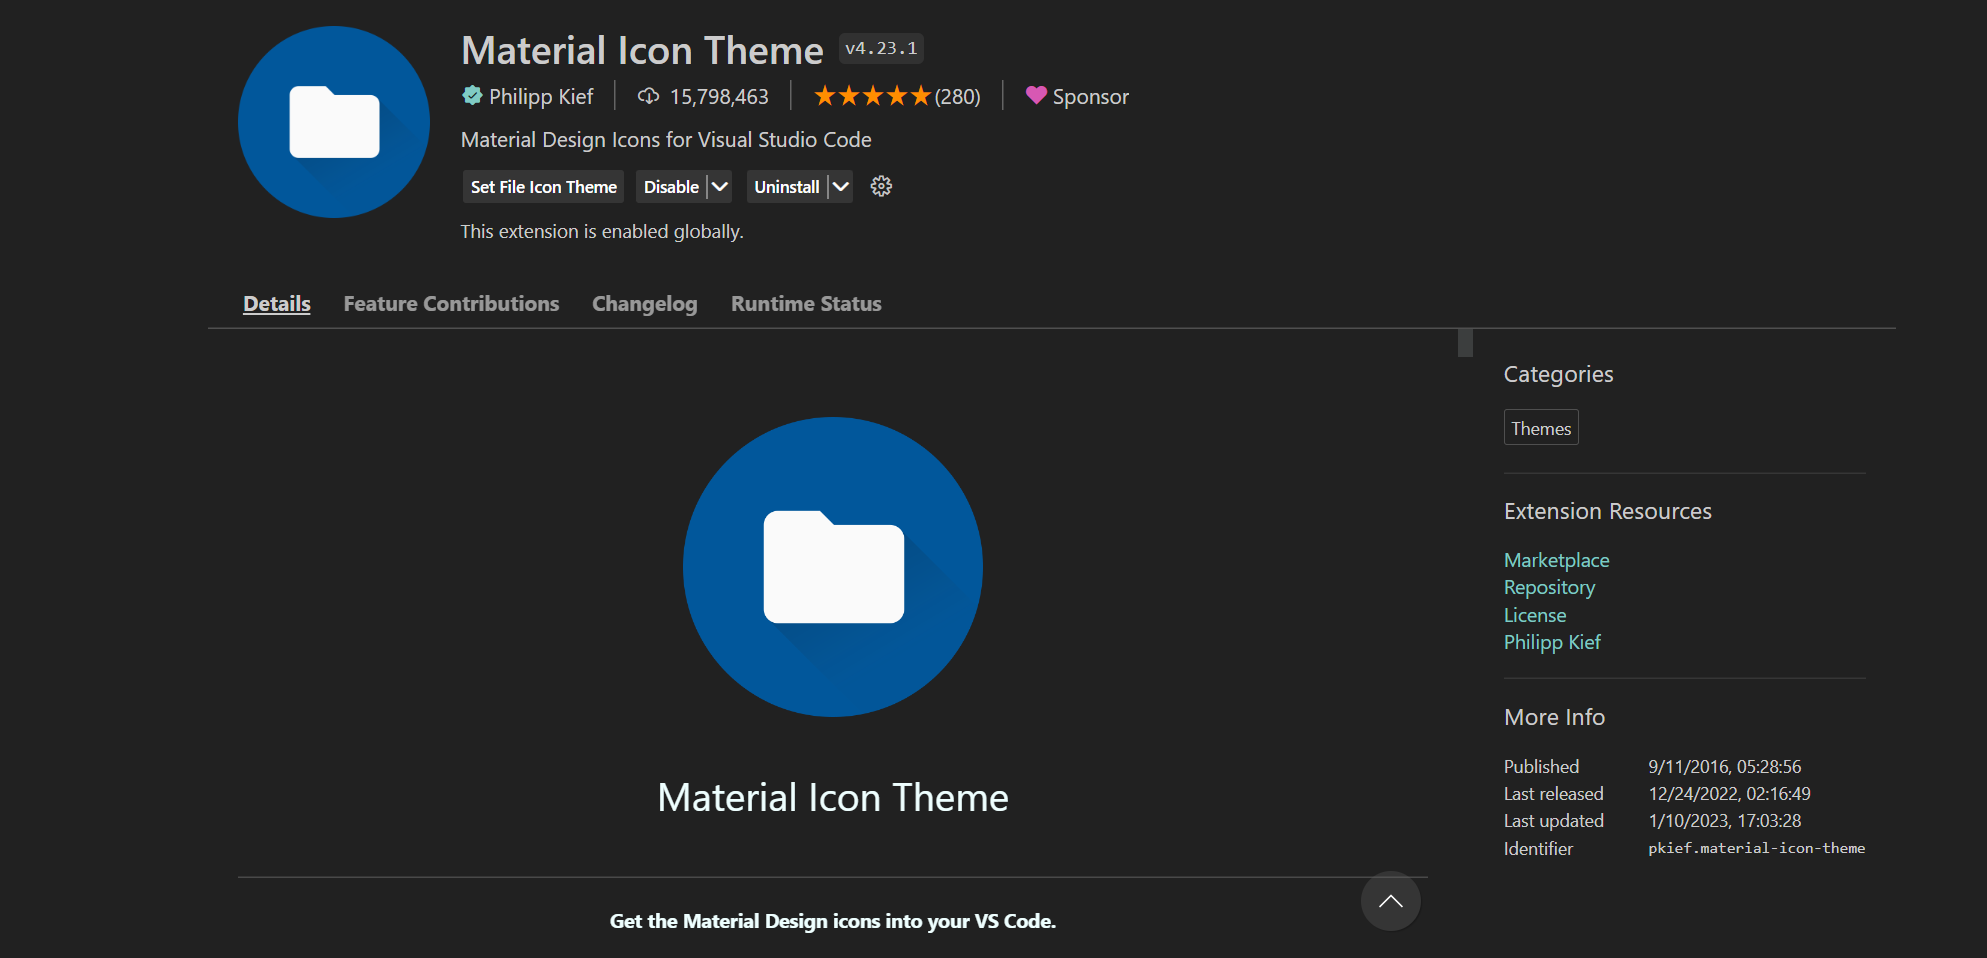Viewport: 1987px width, 958px height.
Task: Open the Runtime Status tab
Action: (x=806, y=304)
